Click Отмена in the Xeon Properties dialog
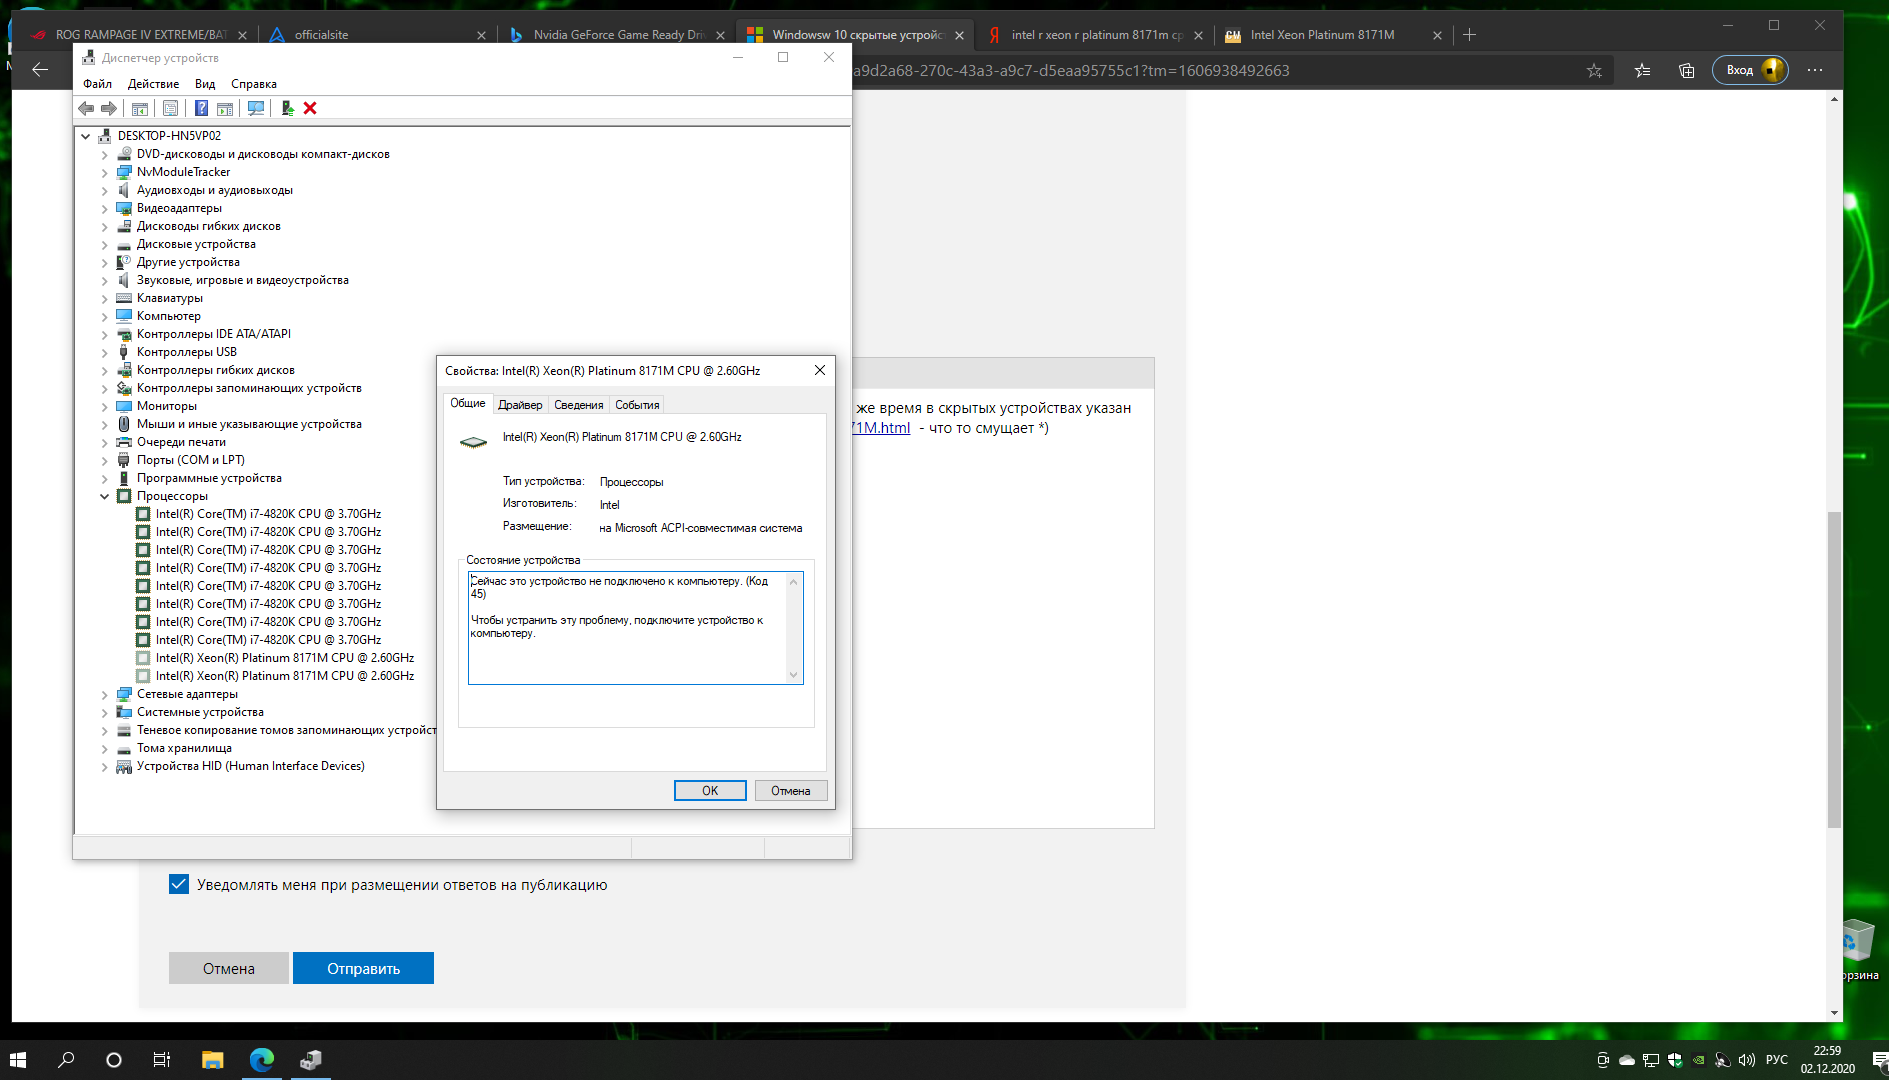Viewport: 1889px width, 1080px height. click(x=790, y=791)
